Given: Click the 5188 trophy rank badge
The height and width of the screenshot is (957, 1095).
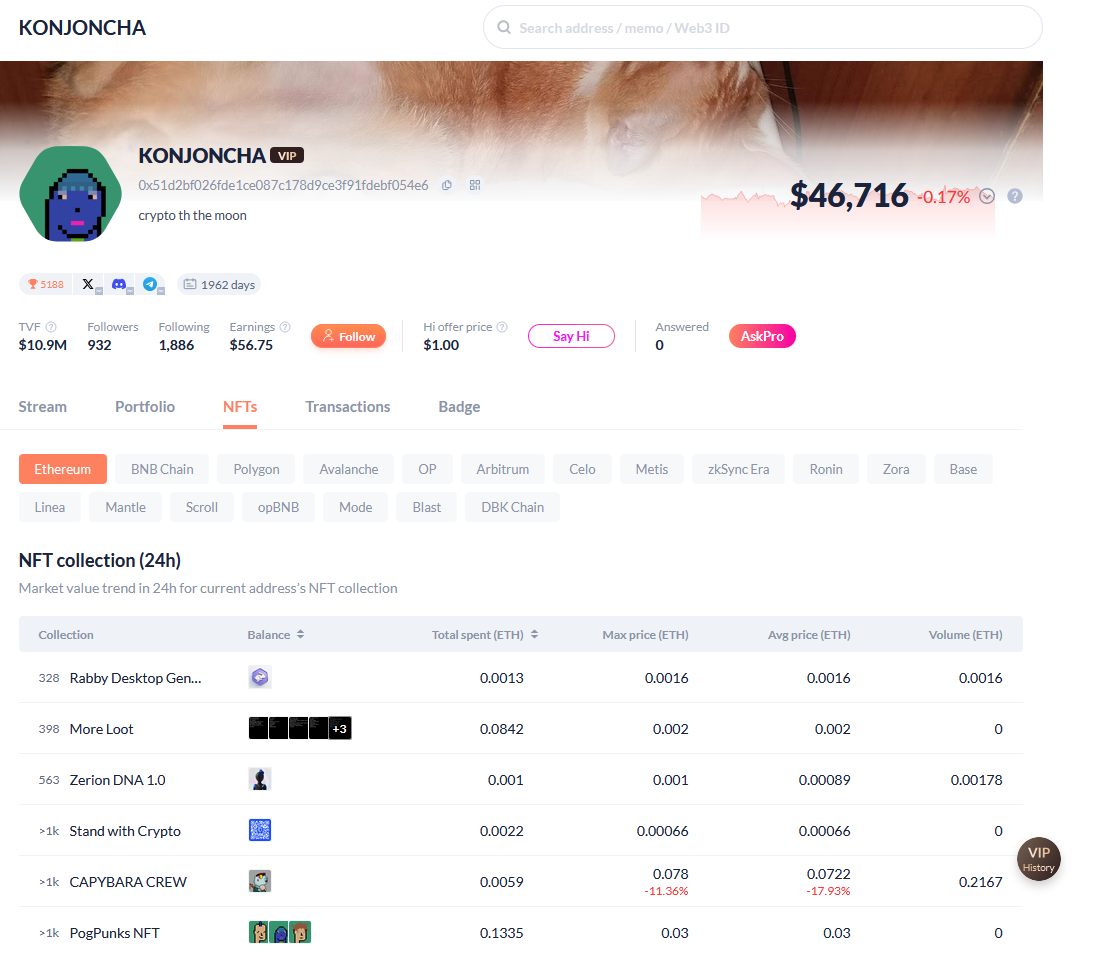Looking at the screenshot, I should click(45, 284).
